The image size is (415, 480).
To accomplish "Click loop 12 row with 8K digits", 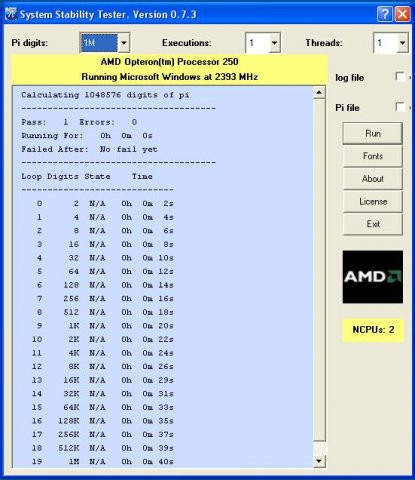I will [x=103, y=367].
